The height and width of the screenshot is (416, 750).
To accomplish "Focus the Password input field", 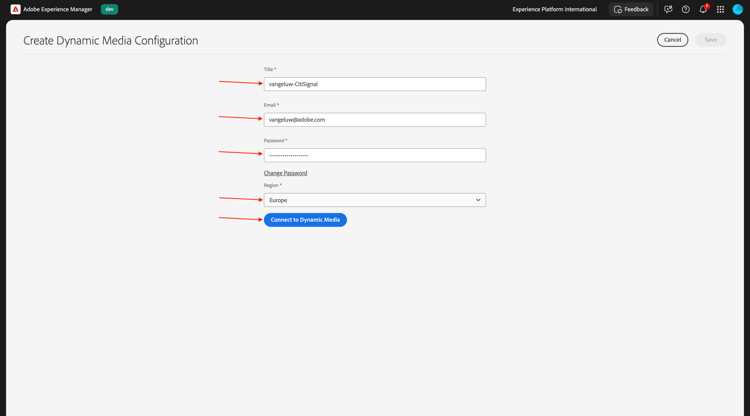I will [x=375, y=155].
